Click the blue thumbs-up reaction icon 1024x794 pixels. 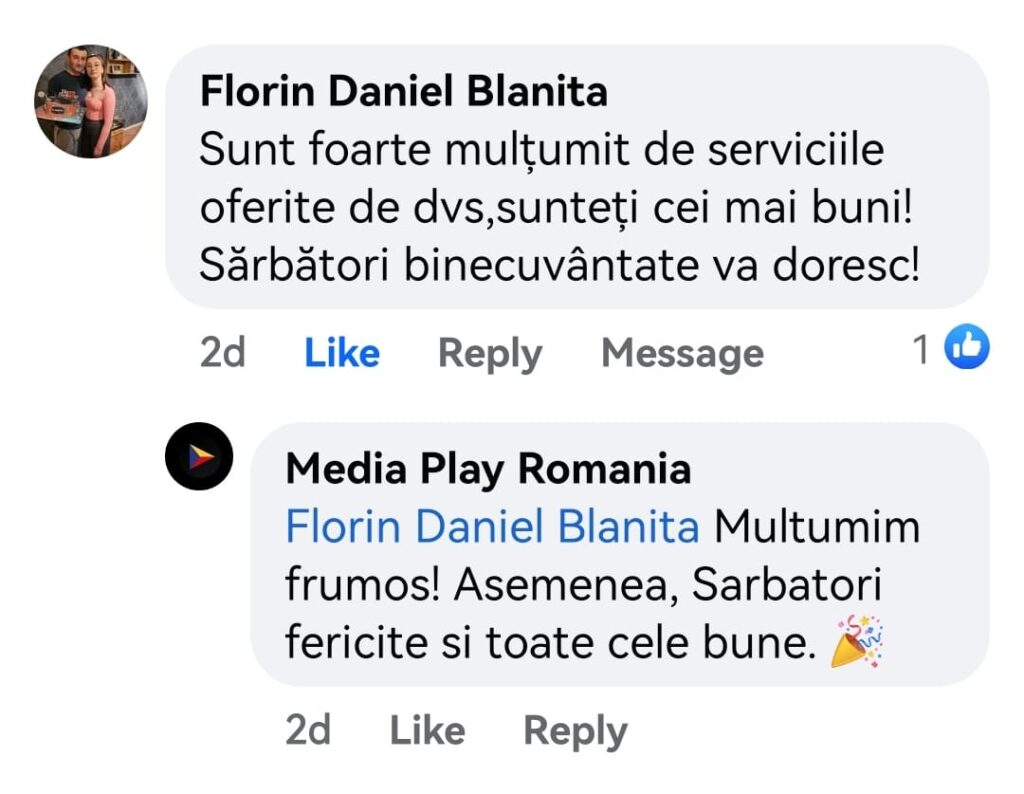coord(966,348)
